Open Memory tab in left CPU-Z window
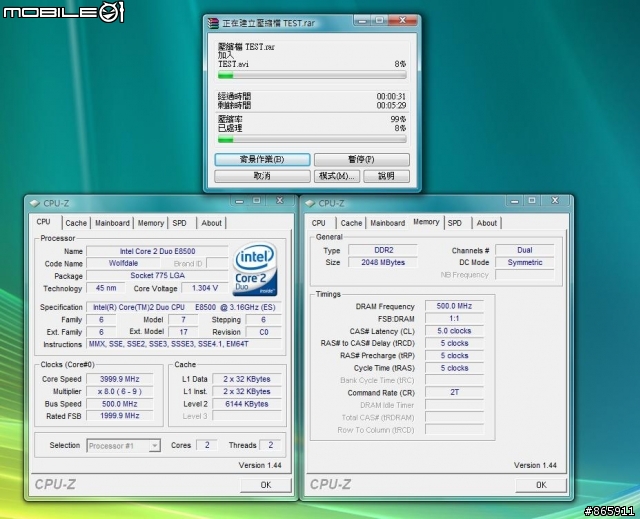Screen dimensions: 640x519 click(x=151, y=223)
